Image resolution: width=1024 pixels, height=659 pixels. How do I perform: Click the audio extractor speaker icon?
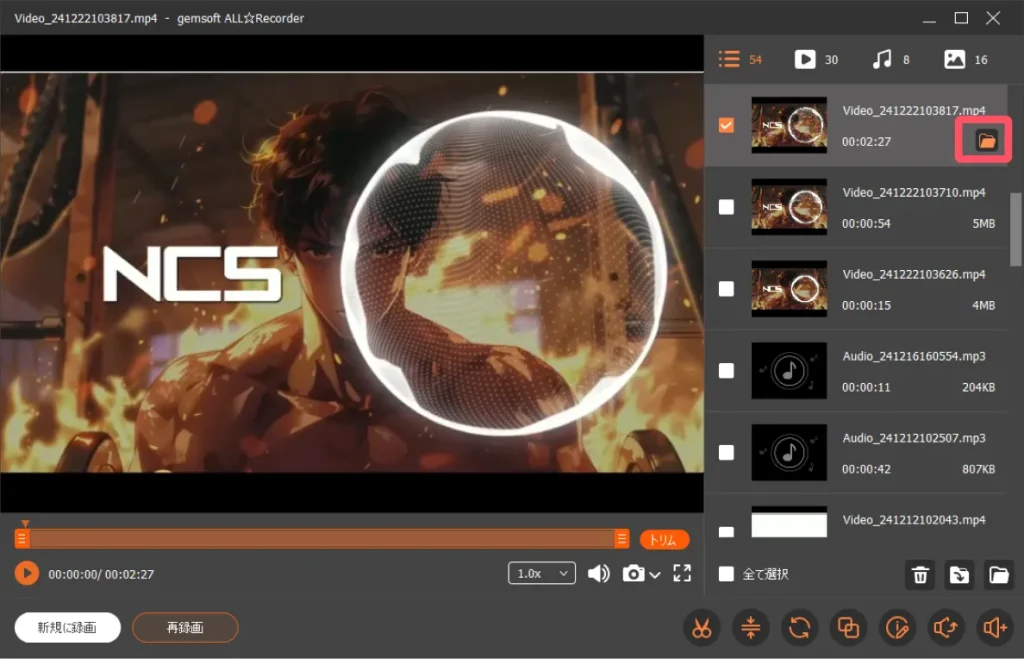pyautogui.click(x=946, y=628)
